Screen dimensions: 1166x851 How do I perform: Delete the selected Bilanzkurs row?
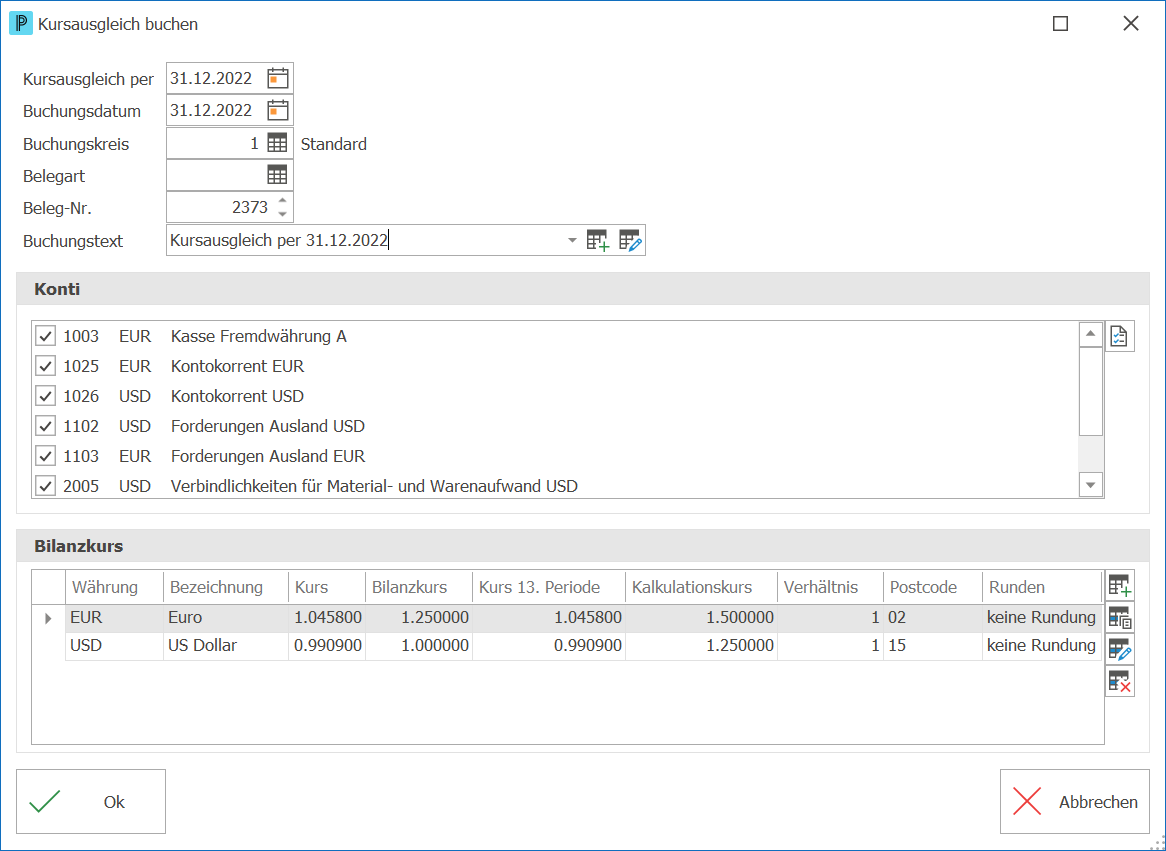coord(1119,681)
